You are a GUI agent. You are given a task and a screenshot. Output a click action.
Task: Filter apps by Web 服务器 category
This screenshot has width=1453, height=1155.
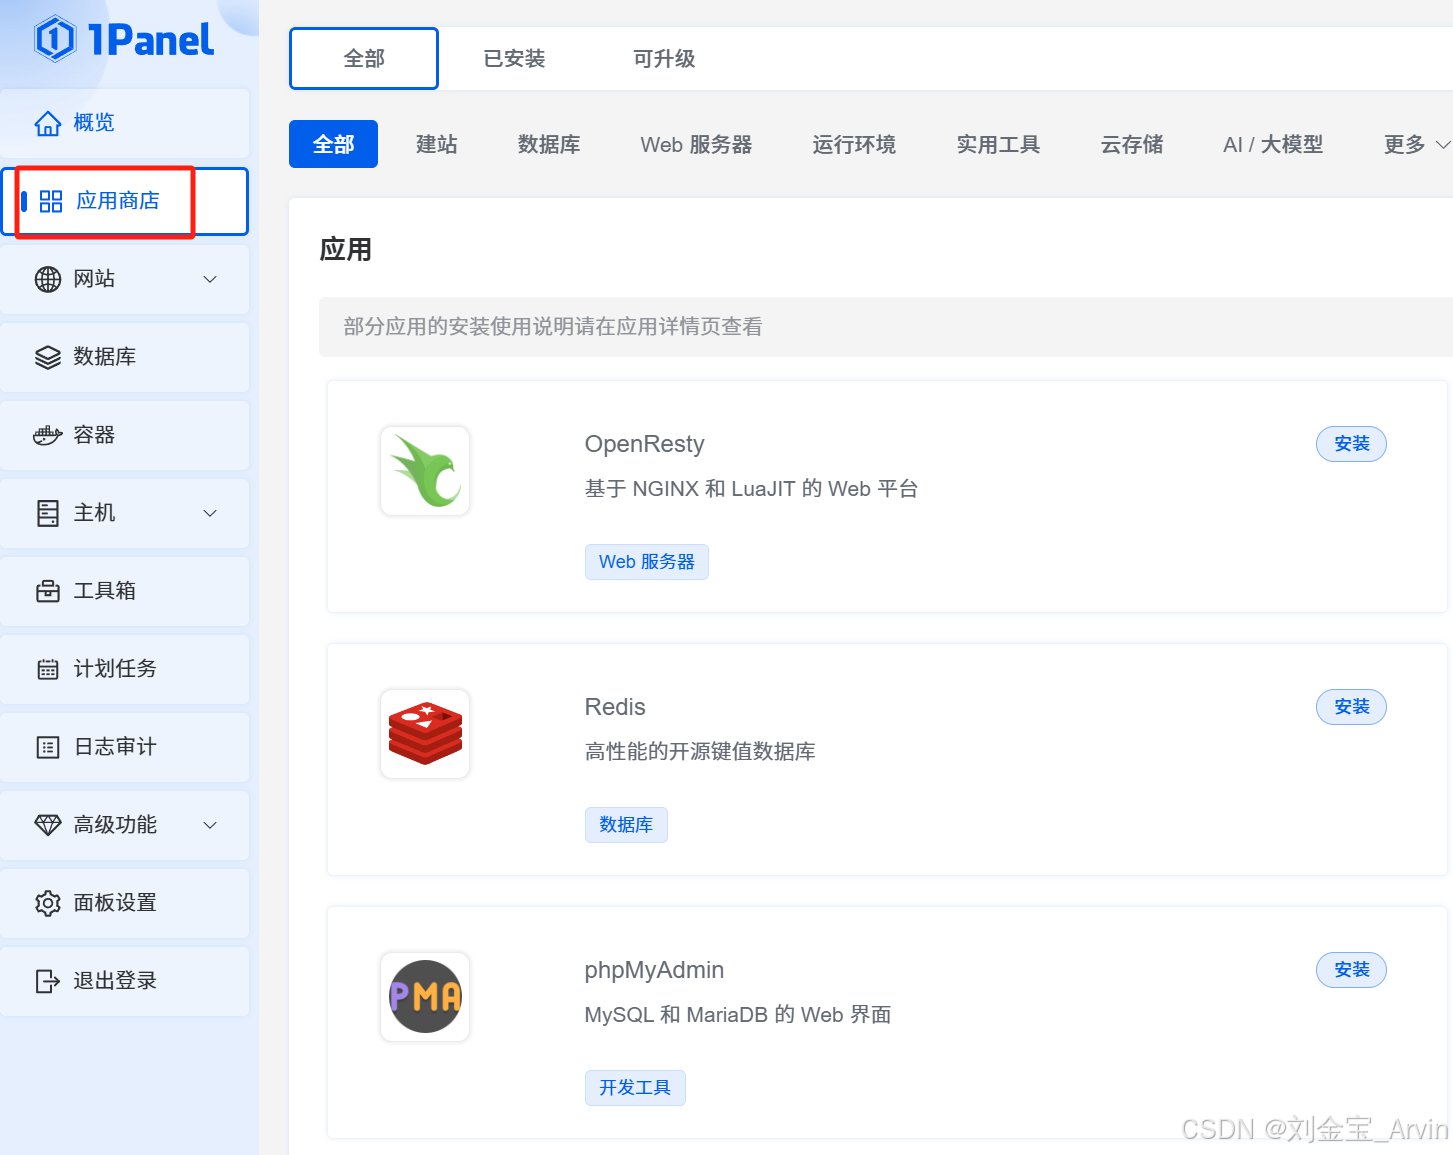coord(696,144)
